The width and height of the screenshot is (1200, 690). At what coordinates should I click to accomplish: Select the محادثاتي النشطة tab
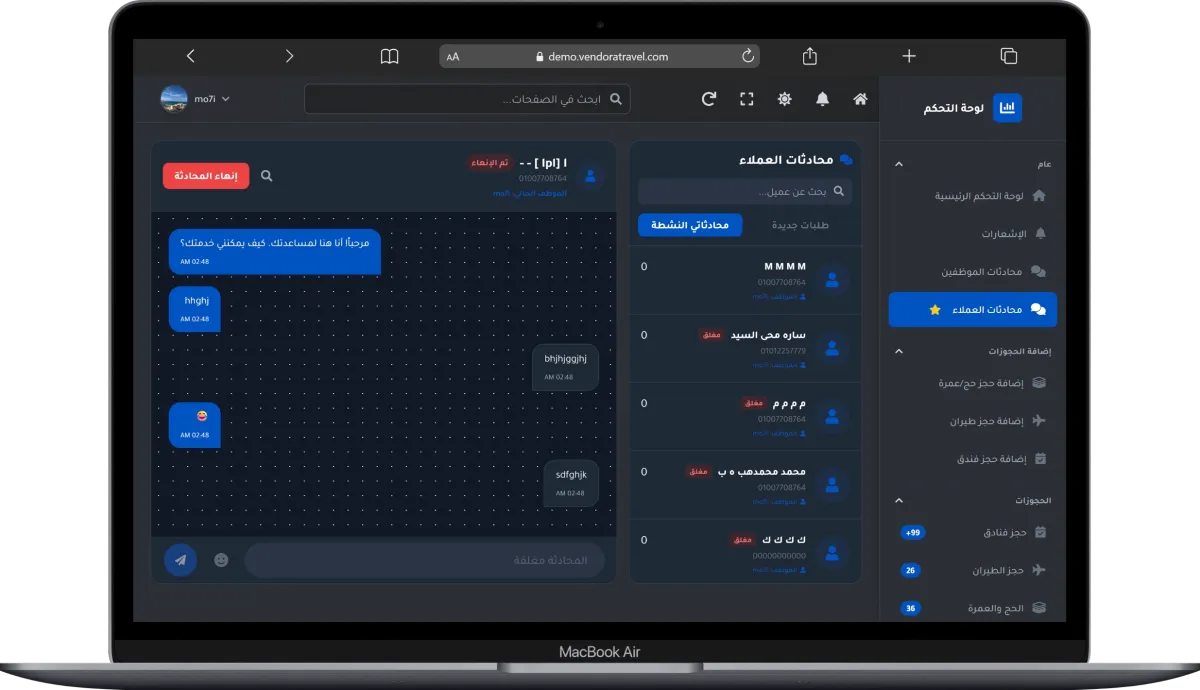tap(690, 225)
